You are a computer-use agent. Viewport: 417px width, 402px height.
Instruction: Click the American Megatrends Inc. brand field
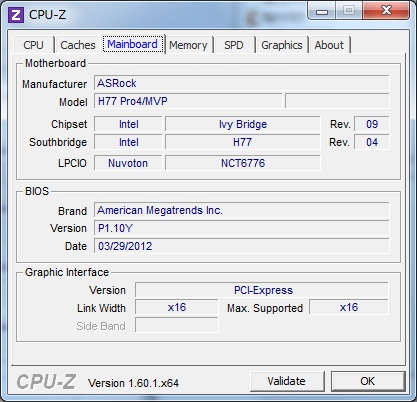coord(242,210)
